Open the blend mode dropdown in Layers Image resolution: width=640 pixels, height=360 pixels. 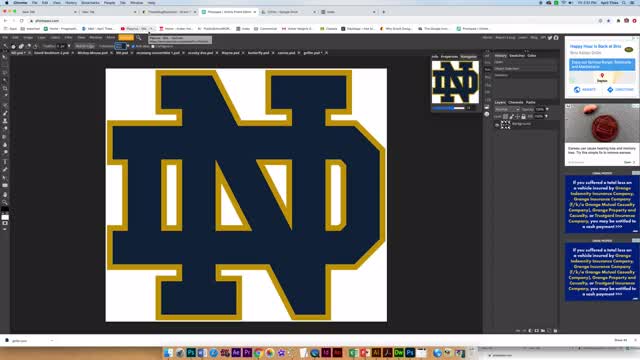pyautogui.click(x=507, y=109)
